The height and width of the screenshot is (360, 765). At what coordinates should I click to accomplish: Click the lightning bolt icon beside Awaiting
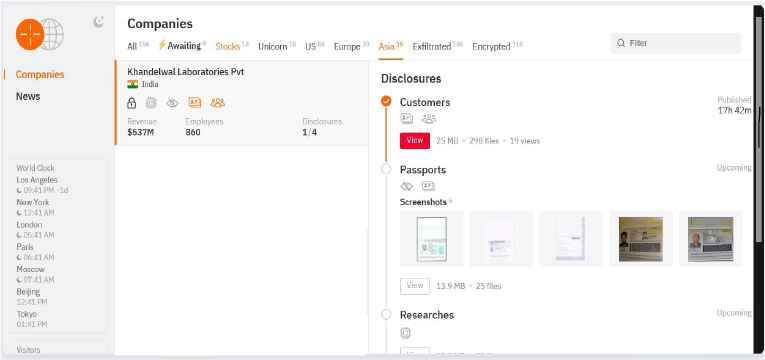[x=162, y=45]
